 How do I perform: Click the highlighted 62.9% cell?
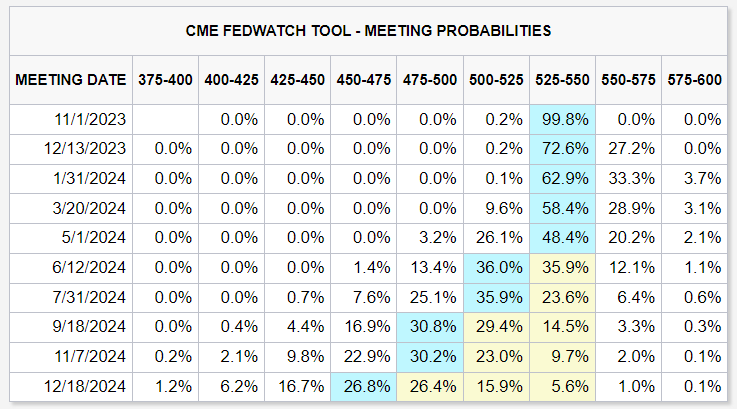coord(562,178)
